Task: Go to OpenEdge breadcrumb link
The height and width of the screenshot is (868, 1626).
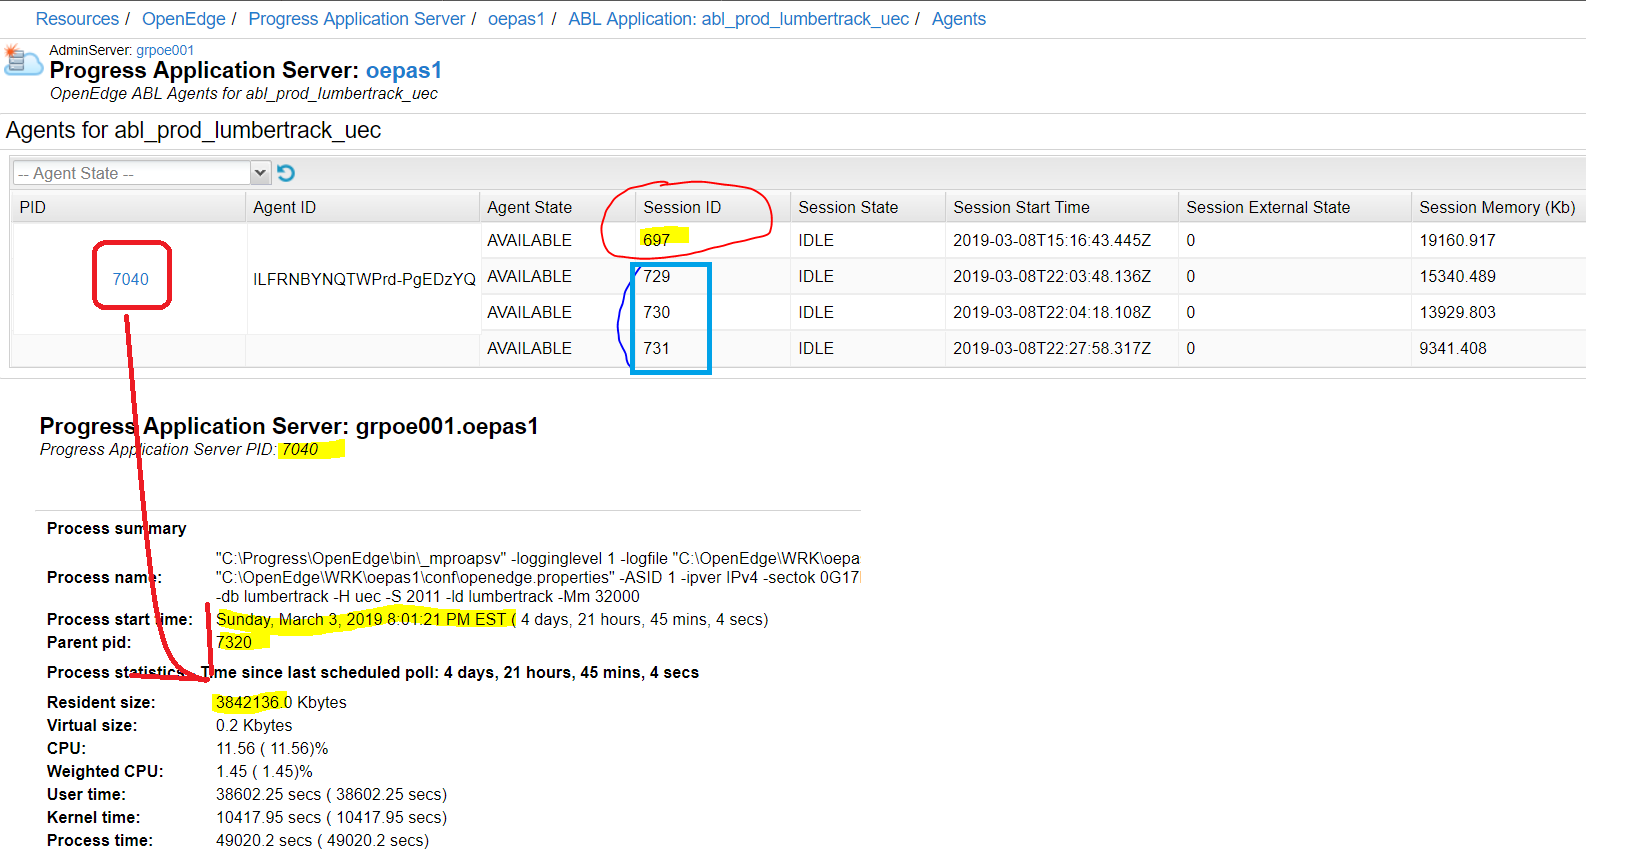Action: pos(184,19)
